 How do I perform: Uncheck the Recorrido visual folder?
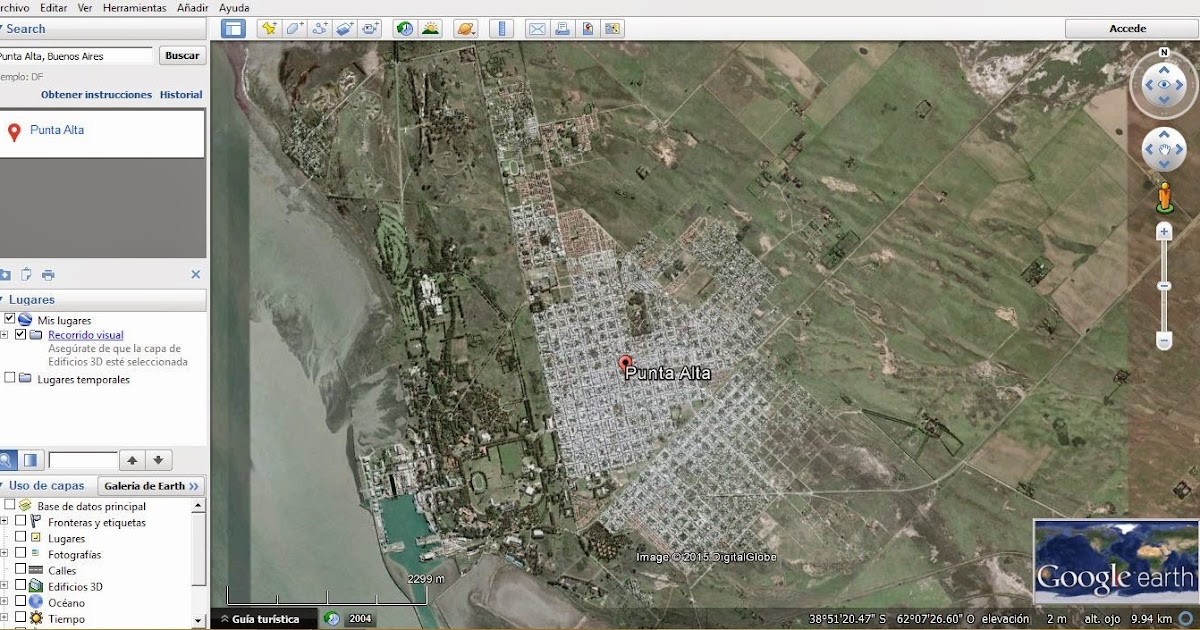tap(20, 334)
